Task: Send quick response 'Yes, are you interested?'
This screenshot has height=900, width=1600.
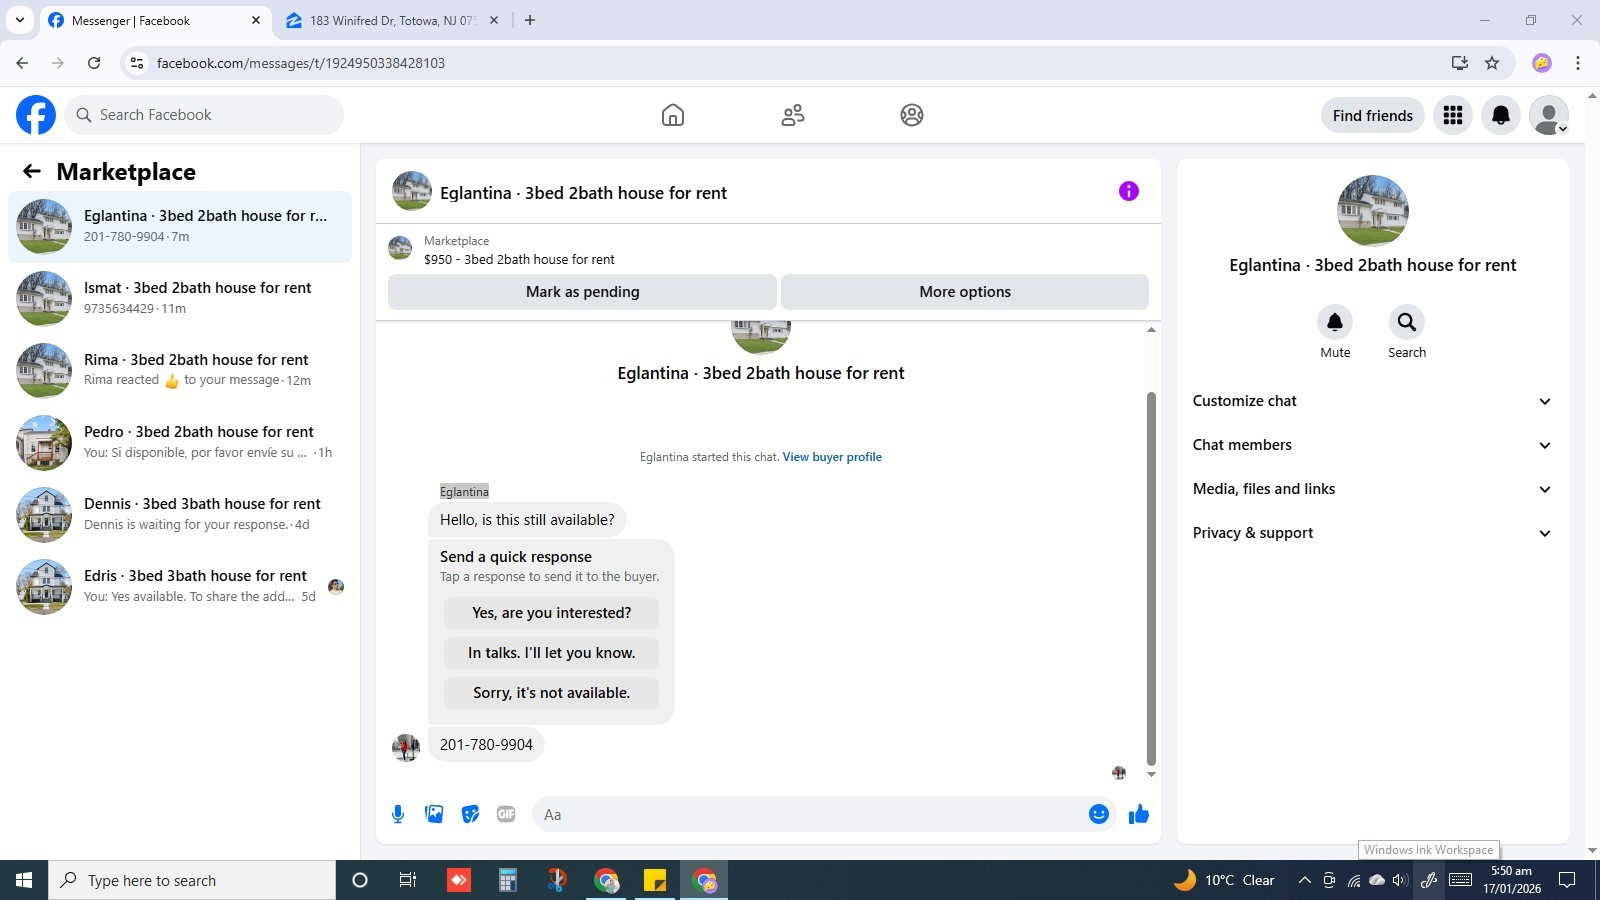Action: [x=551, y=613]
